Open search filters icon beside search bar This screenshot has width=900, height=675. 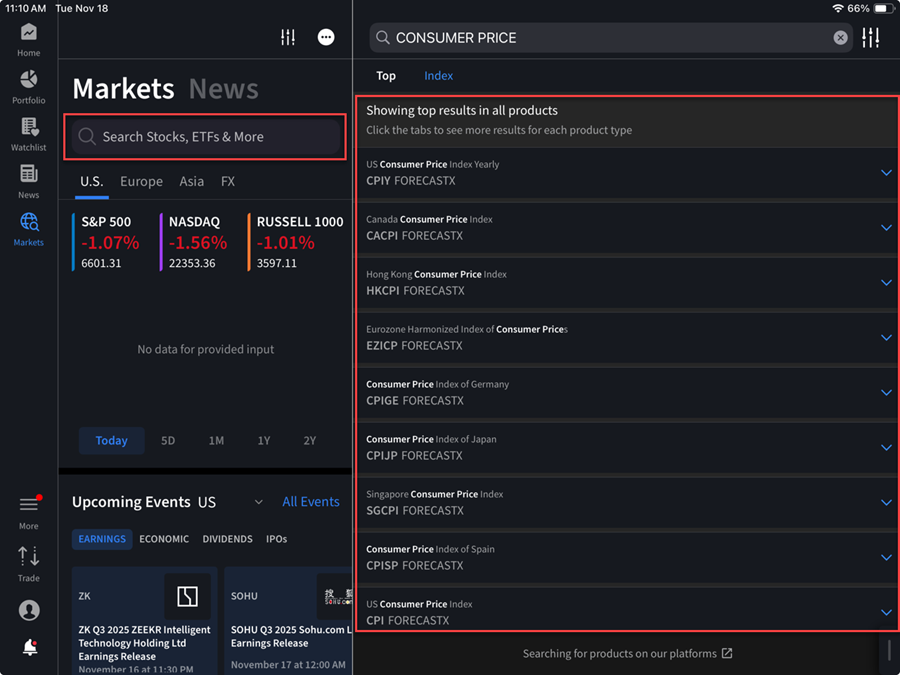coord(870,37)
